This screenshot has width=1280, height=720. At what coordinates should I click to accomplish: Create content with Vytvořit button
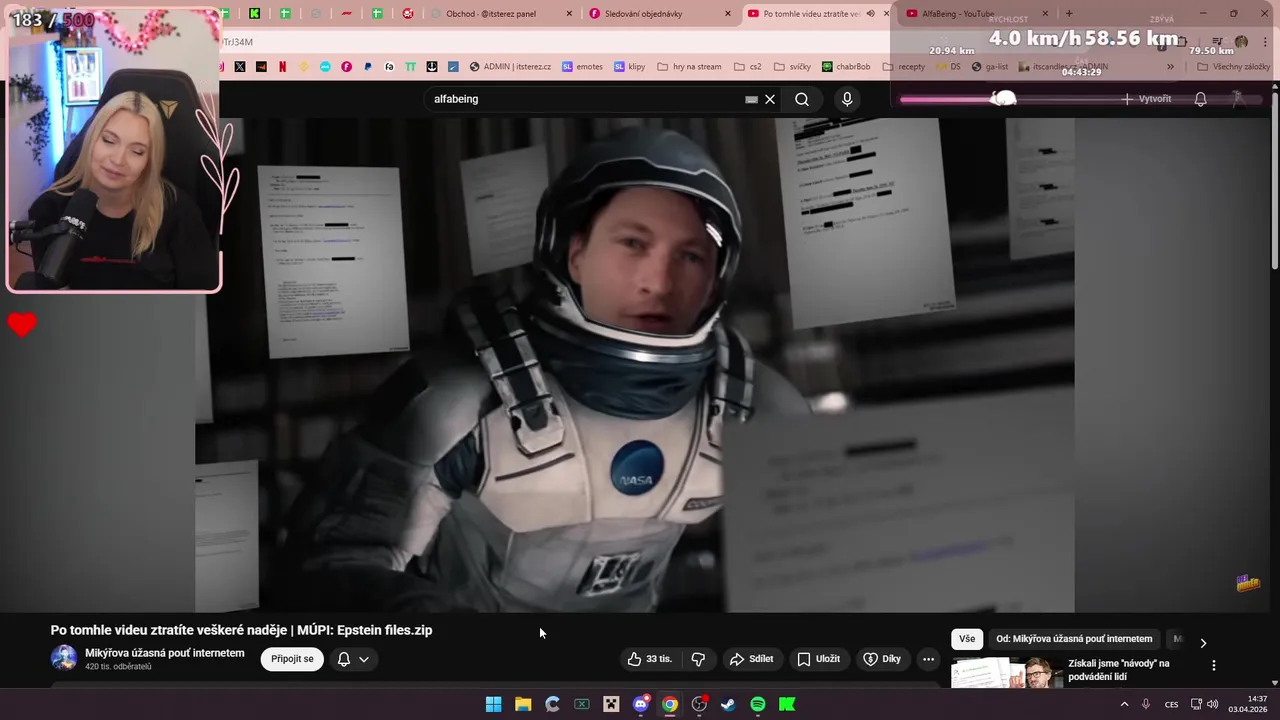click(1146, 99)
